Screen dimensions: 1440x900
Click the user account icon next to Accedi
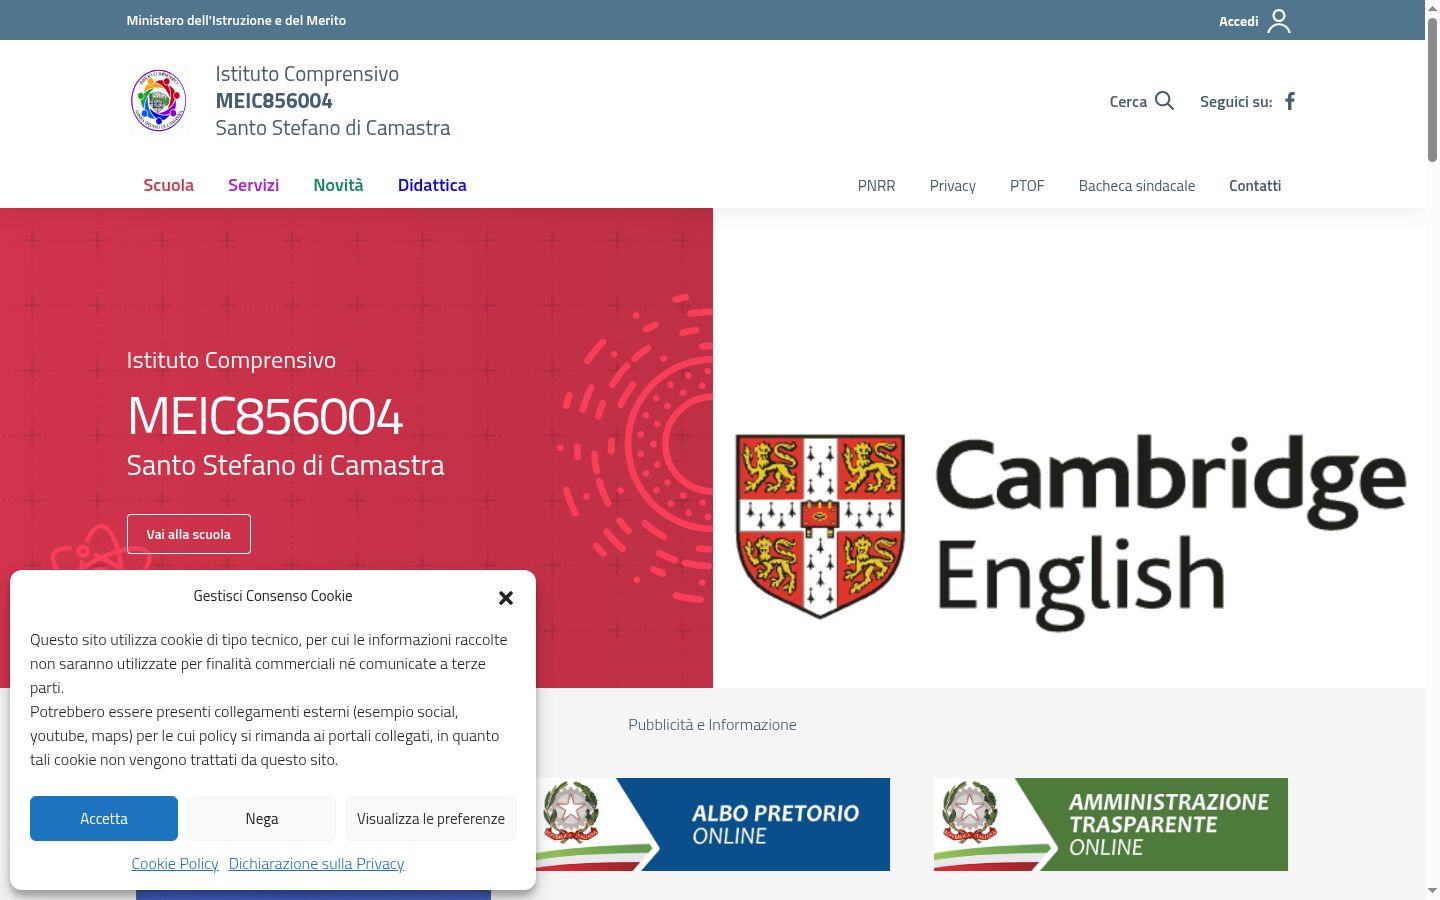click(1279, 21)
